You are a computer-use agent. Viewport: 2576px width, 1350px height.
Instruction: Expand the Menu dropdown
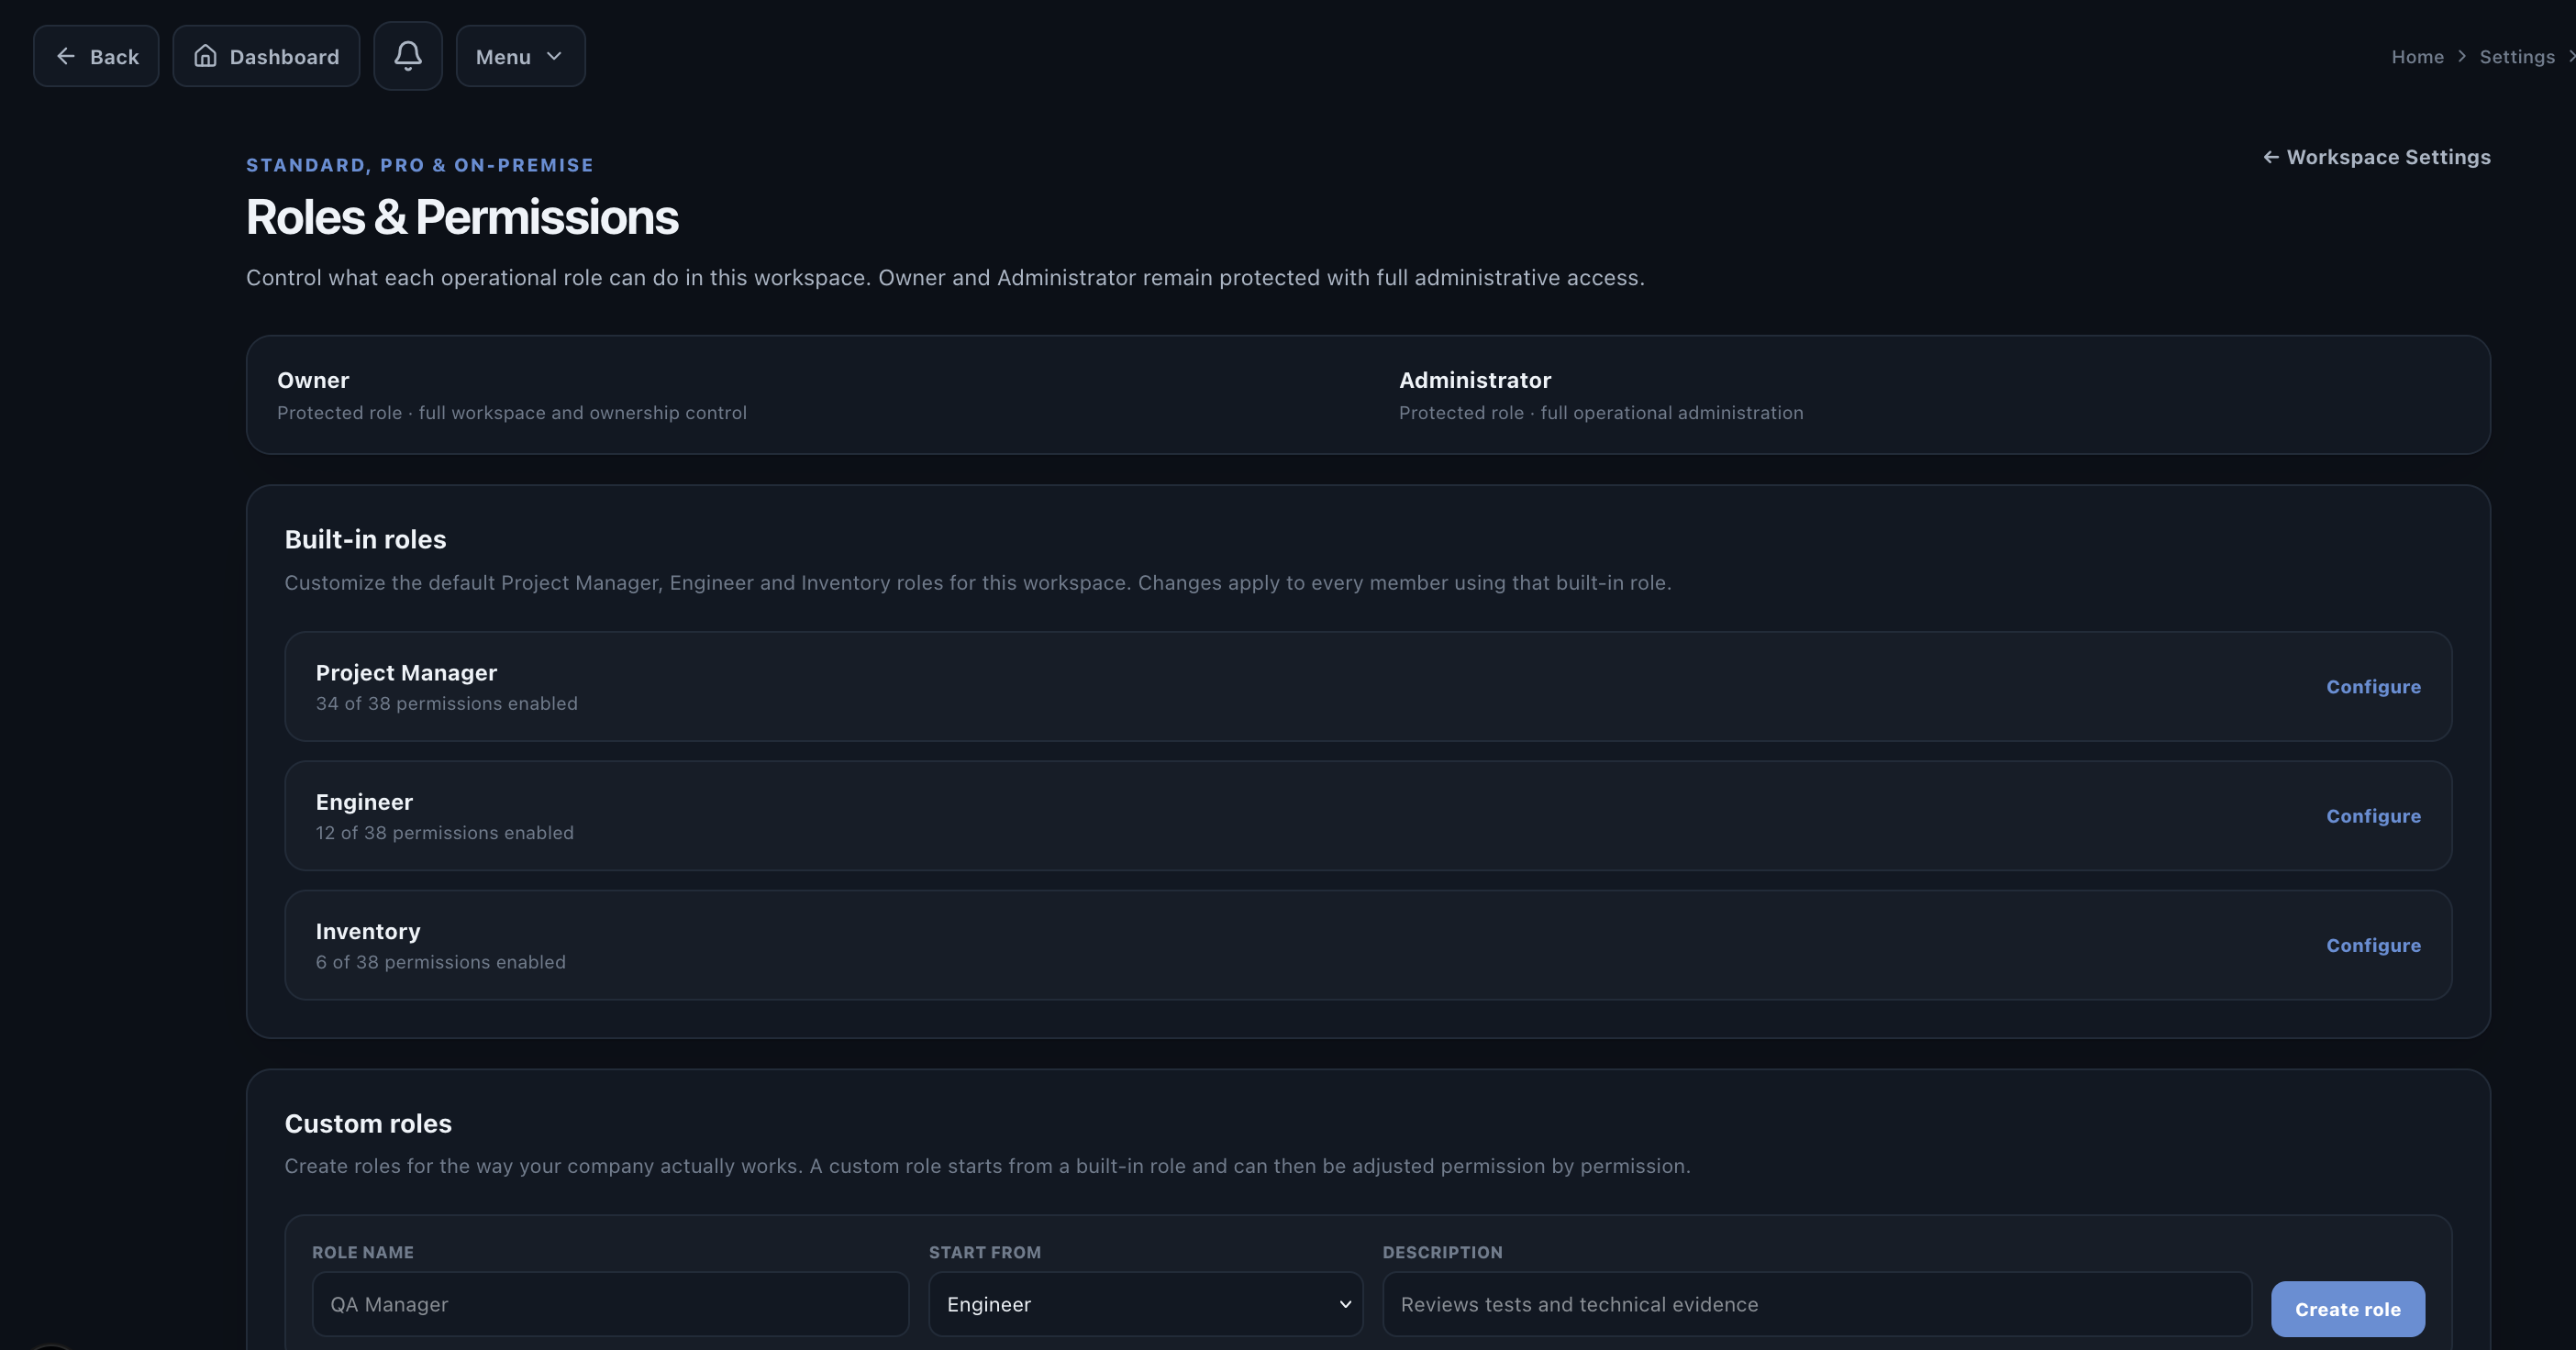(520, 56)
